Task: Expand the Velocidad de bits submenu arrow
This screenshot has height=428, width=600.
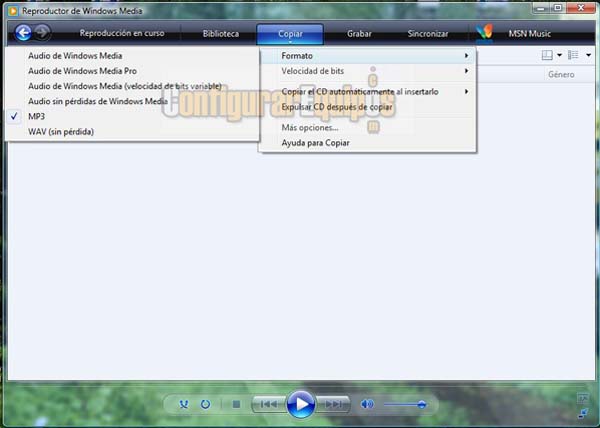Action: 466,71
